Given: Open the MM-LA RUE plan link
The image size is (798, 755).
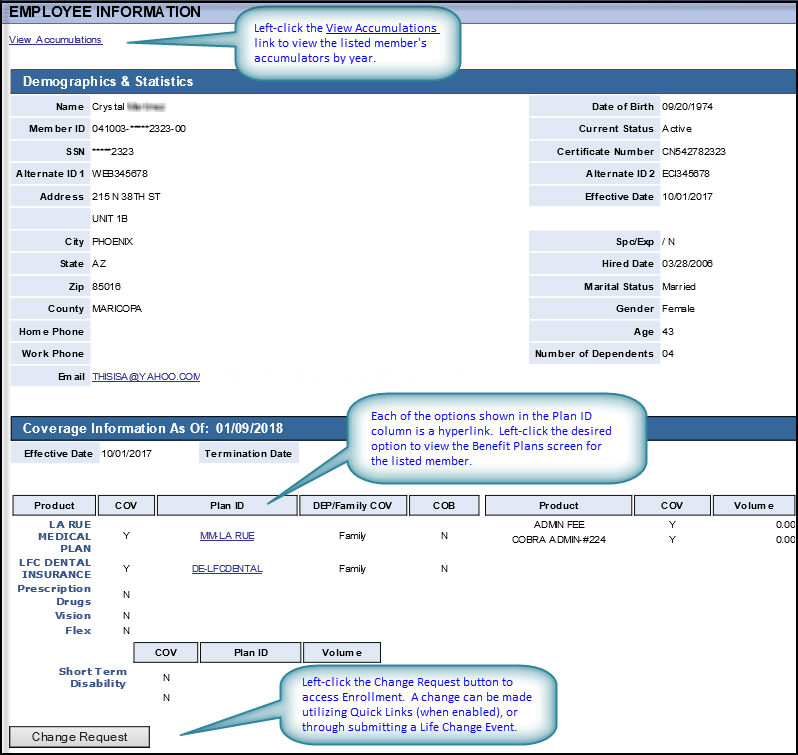Looking at the screenshot, I should [x=227, y=536].
